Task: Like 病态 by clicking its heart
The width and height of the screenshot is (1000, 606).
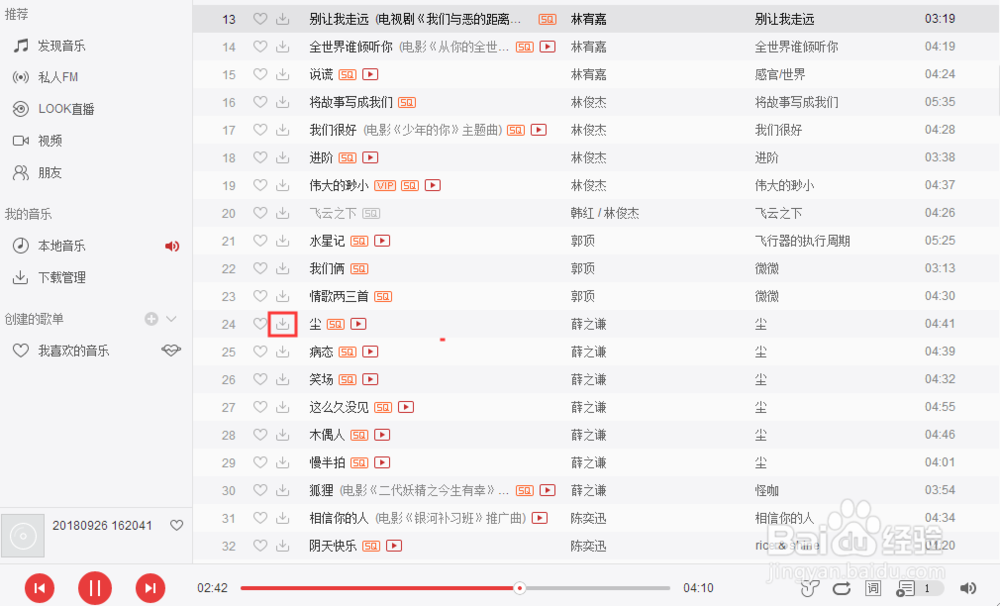Action: [259, 351]
